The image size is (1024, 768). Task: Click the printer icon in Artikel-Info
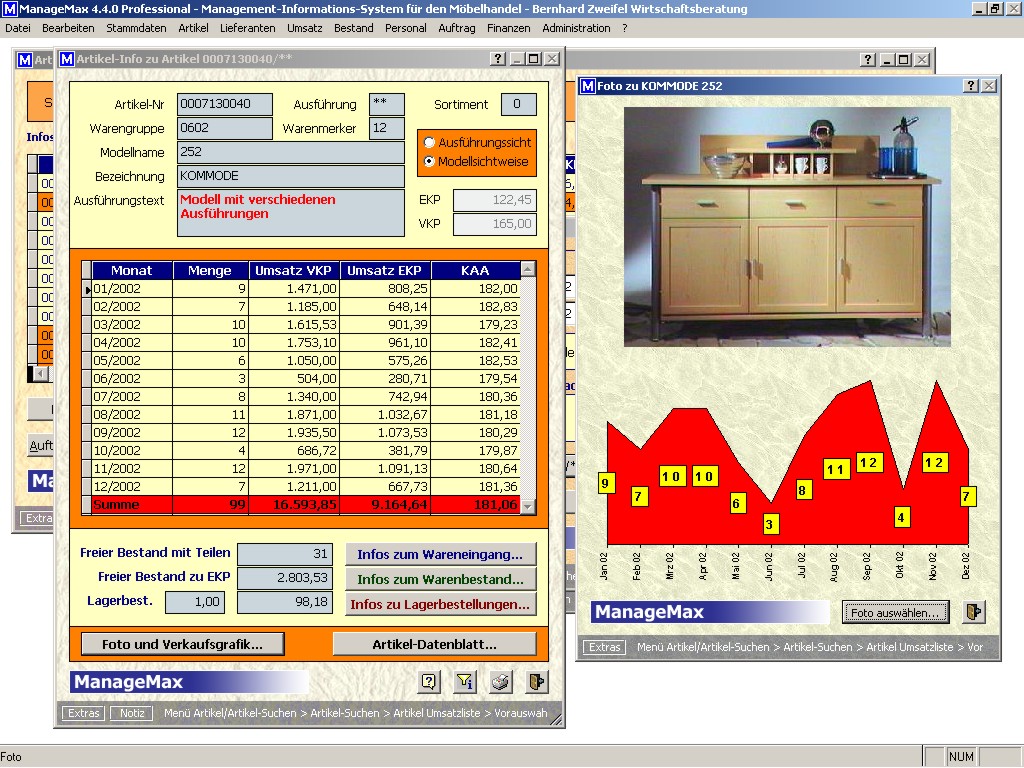pyautogui.click(x=501, y=682)
